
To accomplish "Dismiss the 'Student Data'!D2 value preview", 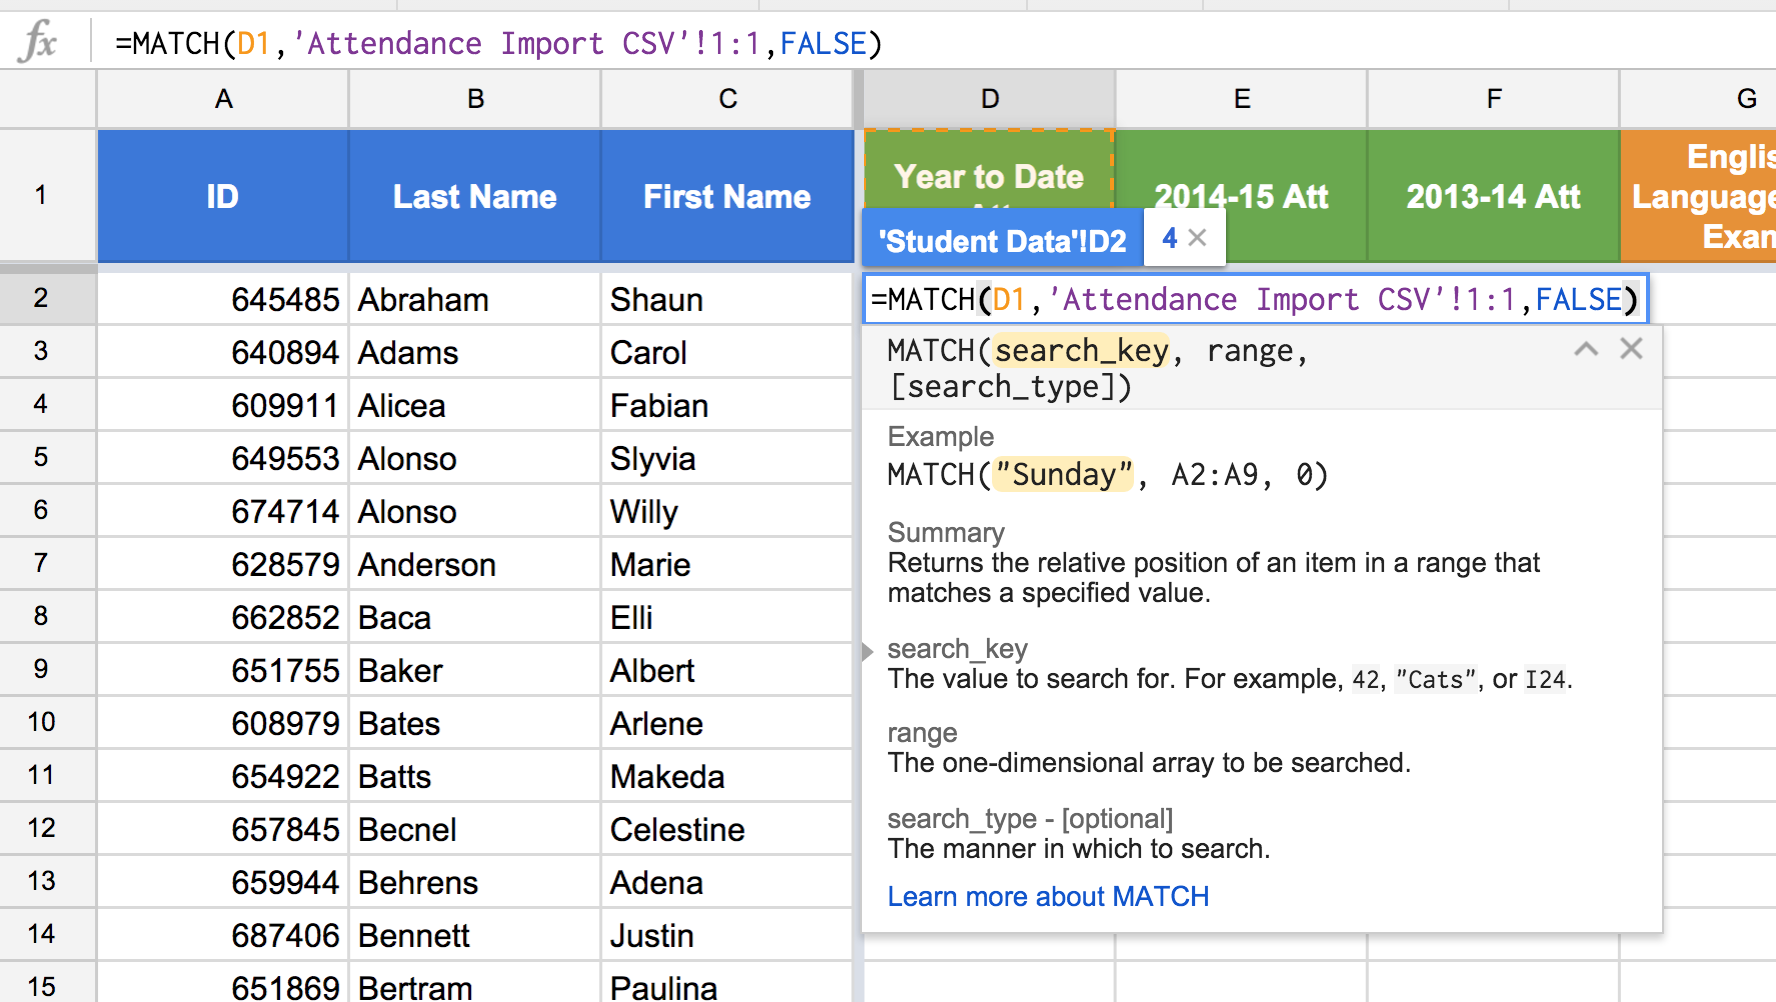I will click(x=1197, y=238).
